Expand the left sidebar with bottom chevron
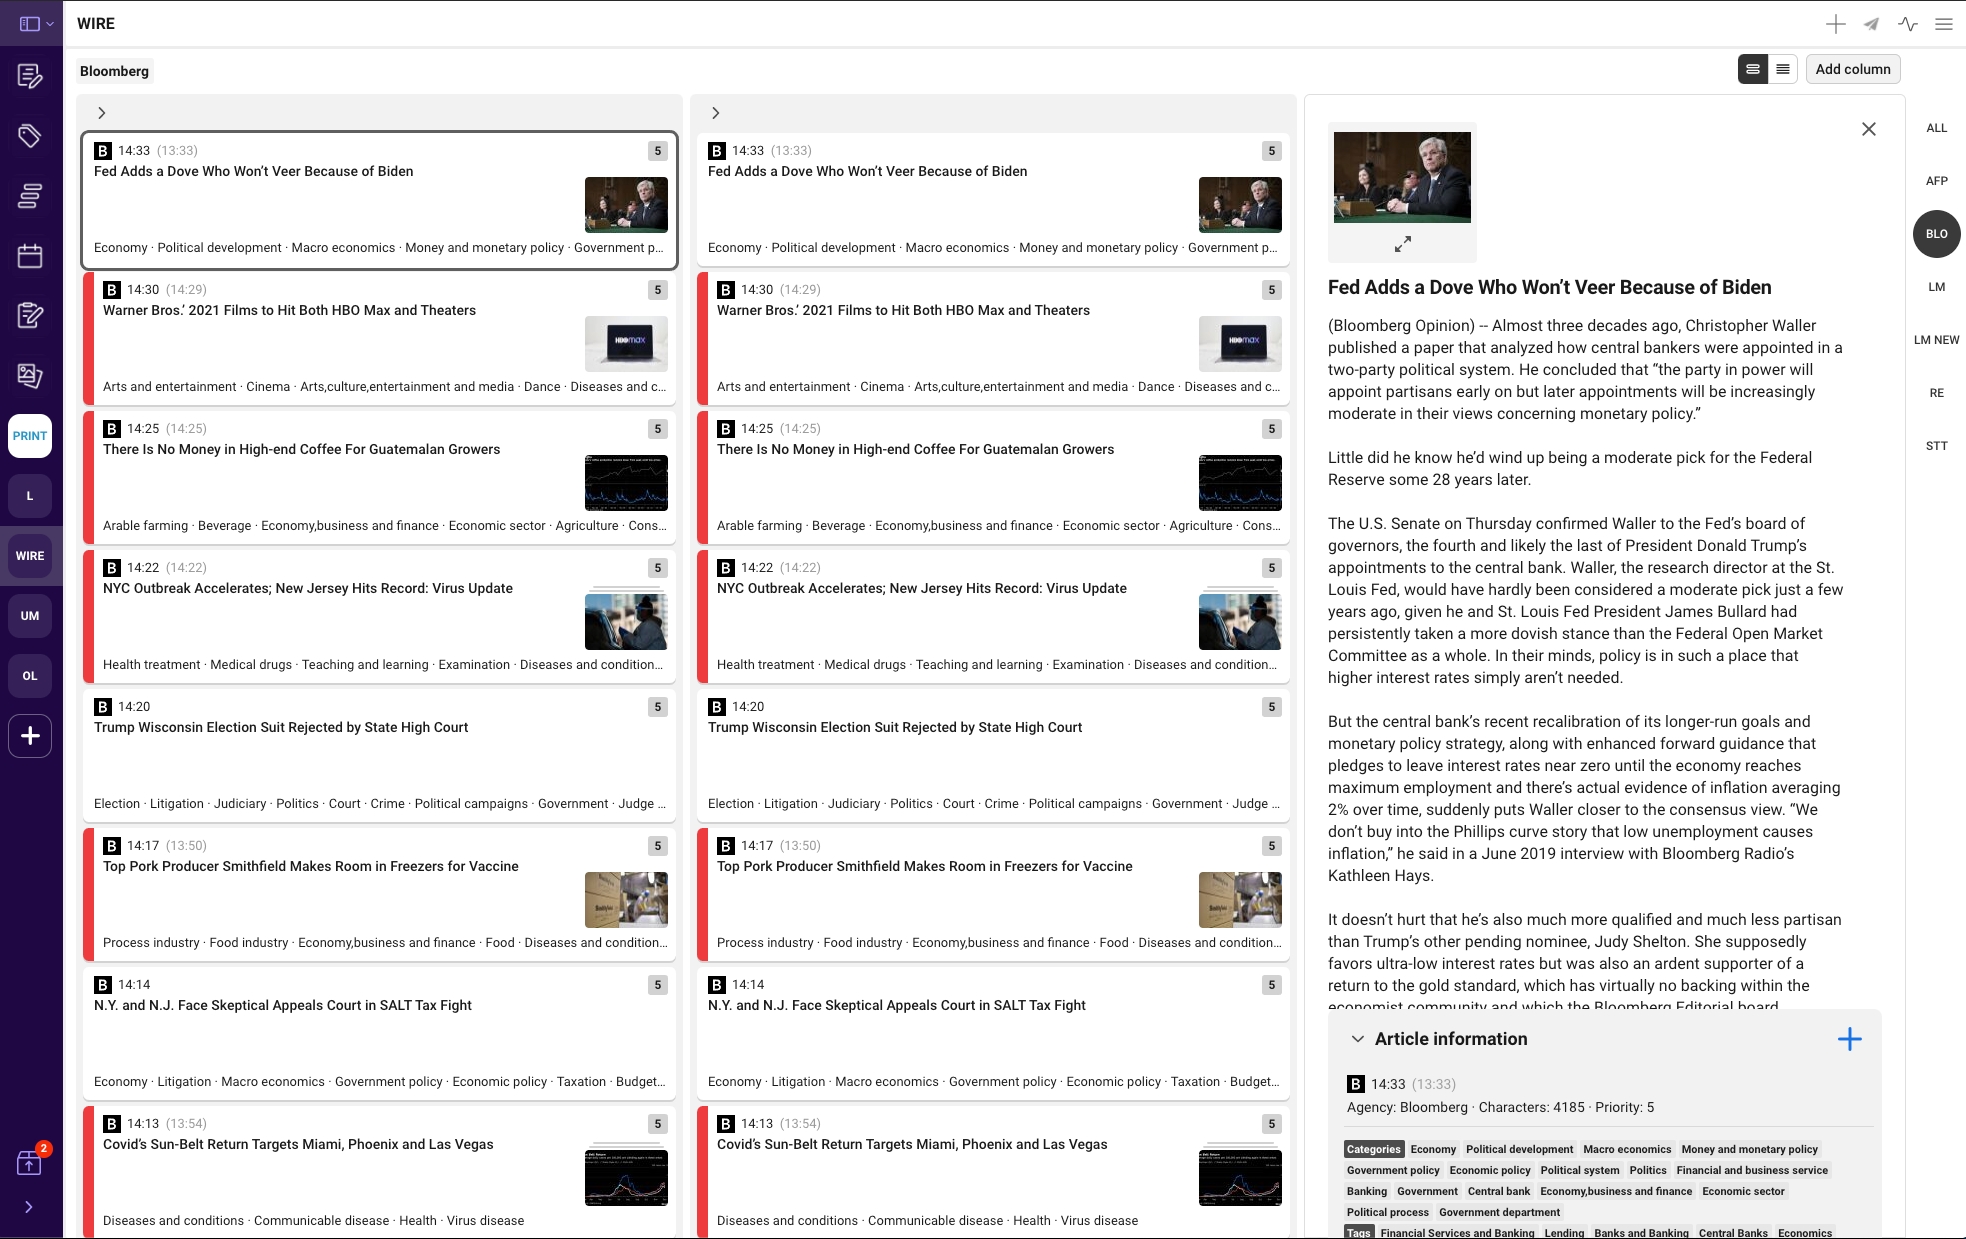Screen dimensions: 1966x1239 coord(28,1207)
